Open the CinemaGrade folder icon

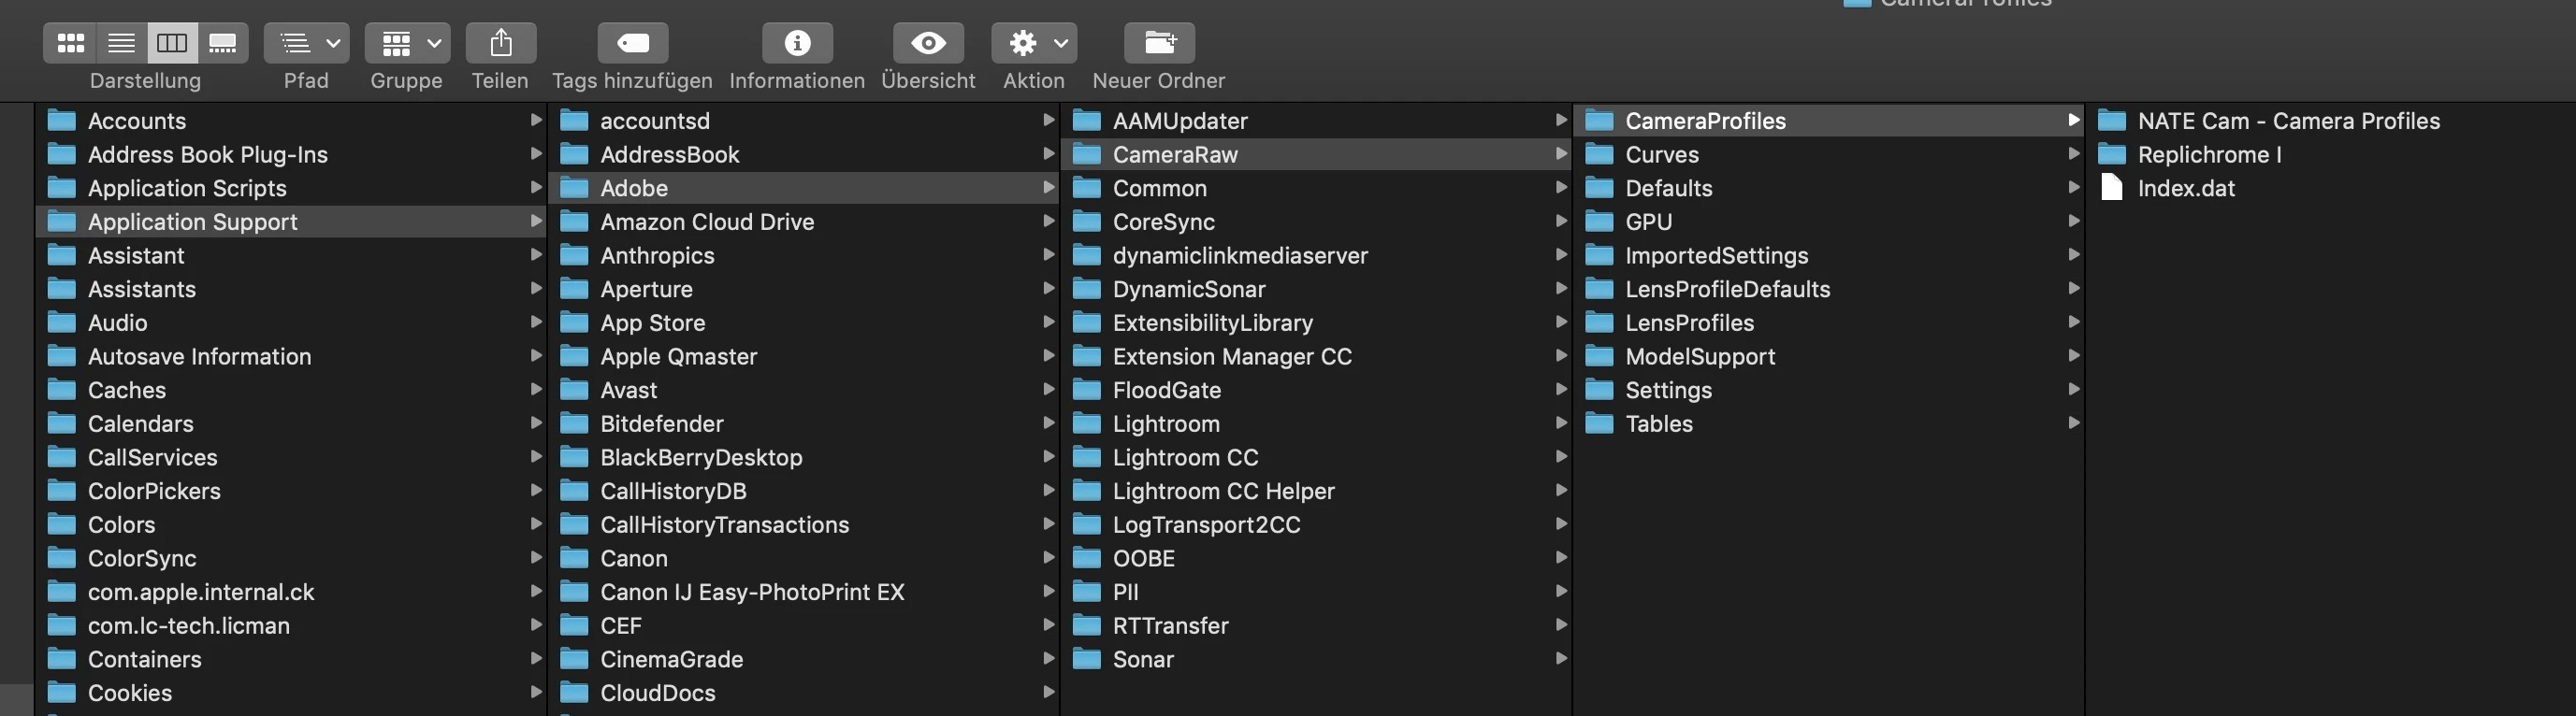click(x=574, y=659)
